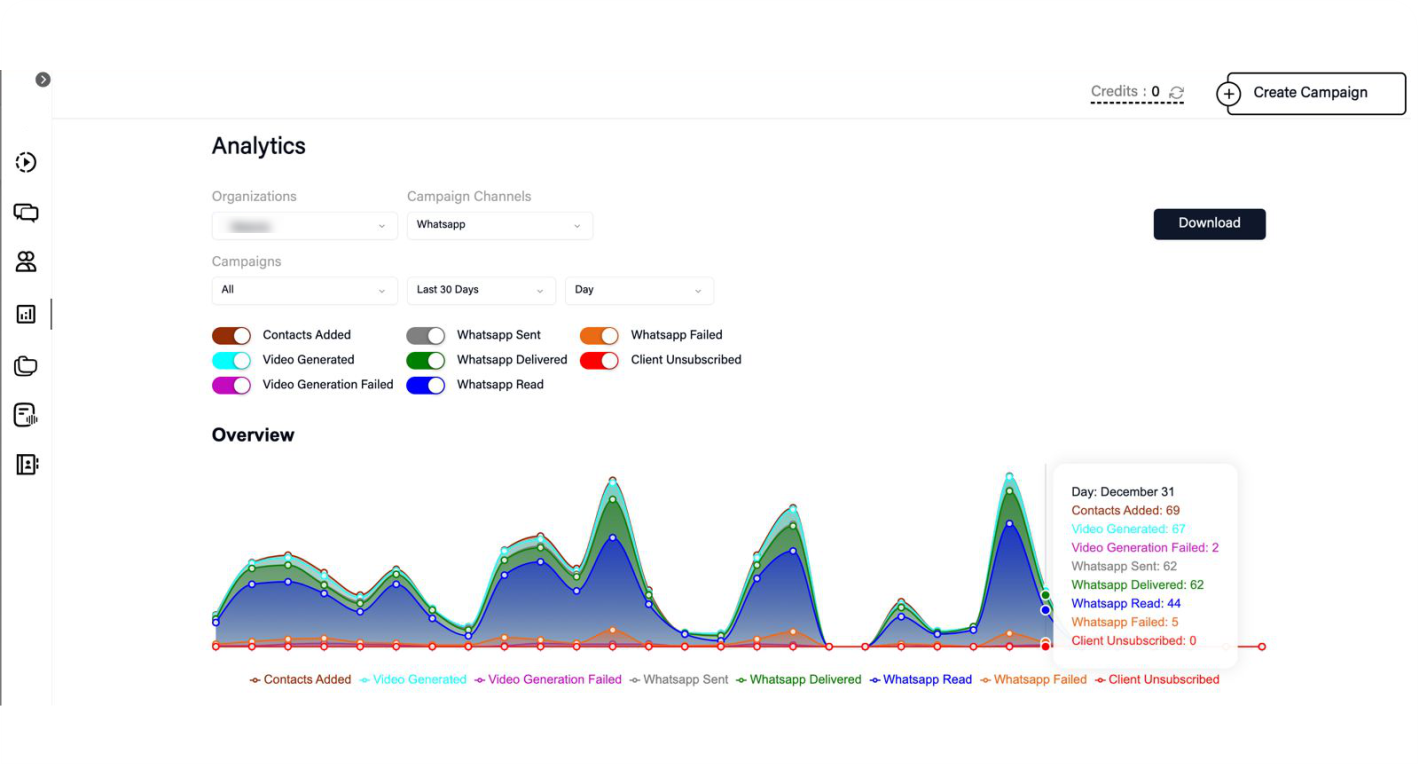Open the contacts people icon in sidebar

[26, 262]
